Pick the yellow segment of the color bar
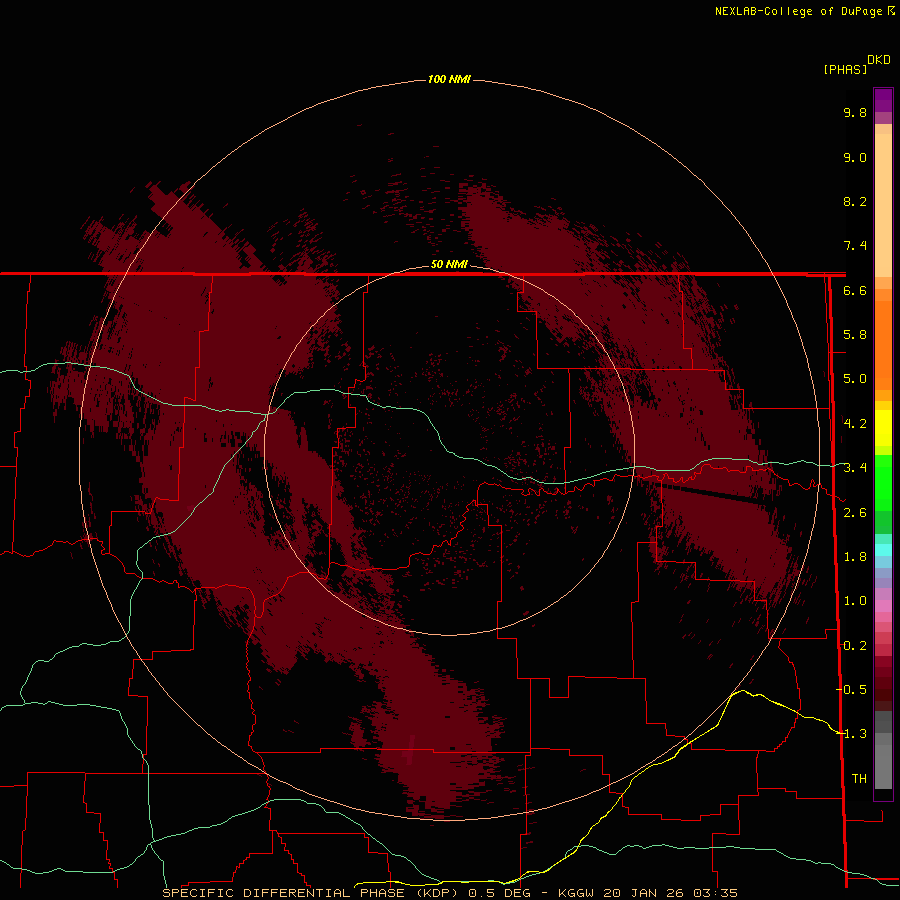Viewport: 900px width, 900px height. click(x=883, y=428)
